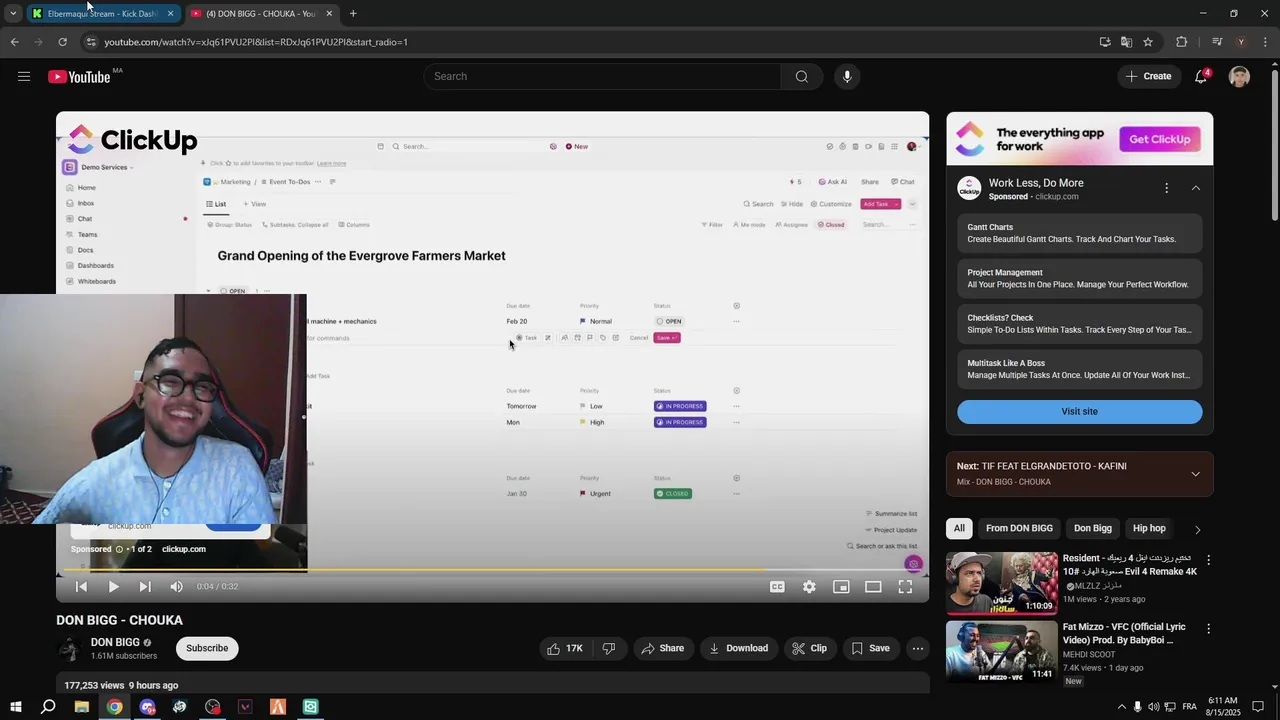Create a Clip of the video

tap(809, 648)
